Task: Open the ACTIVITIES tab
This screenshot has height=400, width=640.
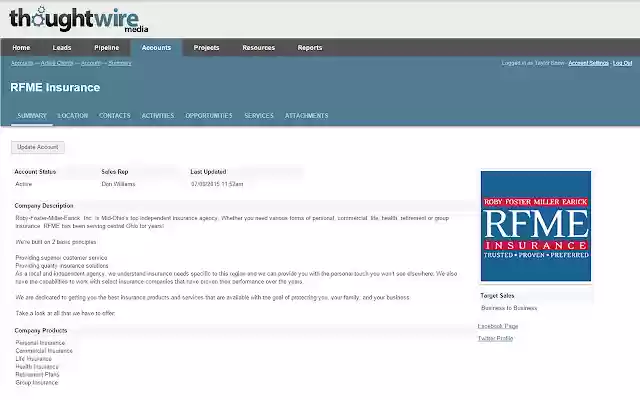Action: coord(158,116)
